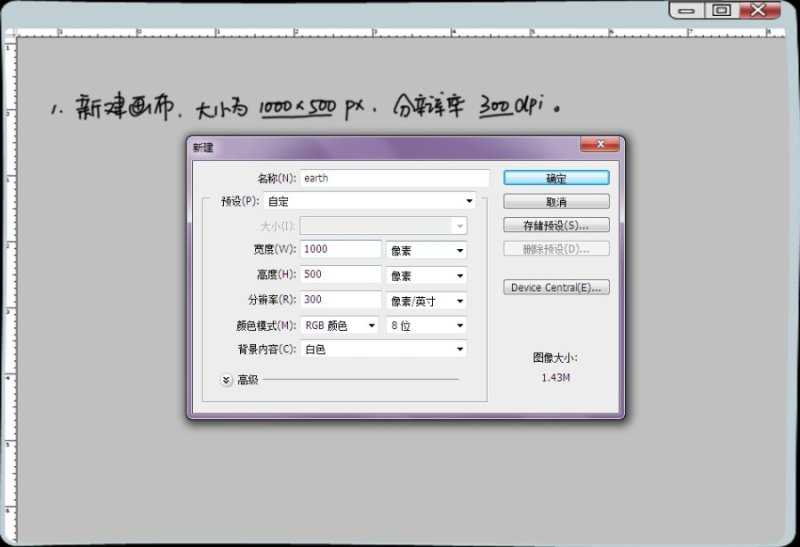This screenshot has width=800, height=547.
Task: Minimize the outer window
Action: point(685,10)
